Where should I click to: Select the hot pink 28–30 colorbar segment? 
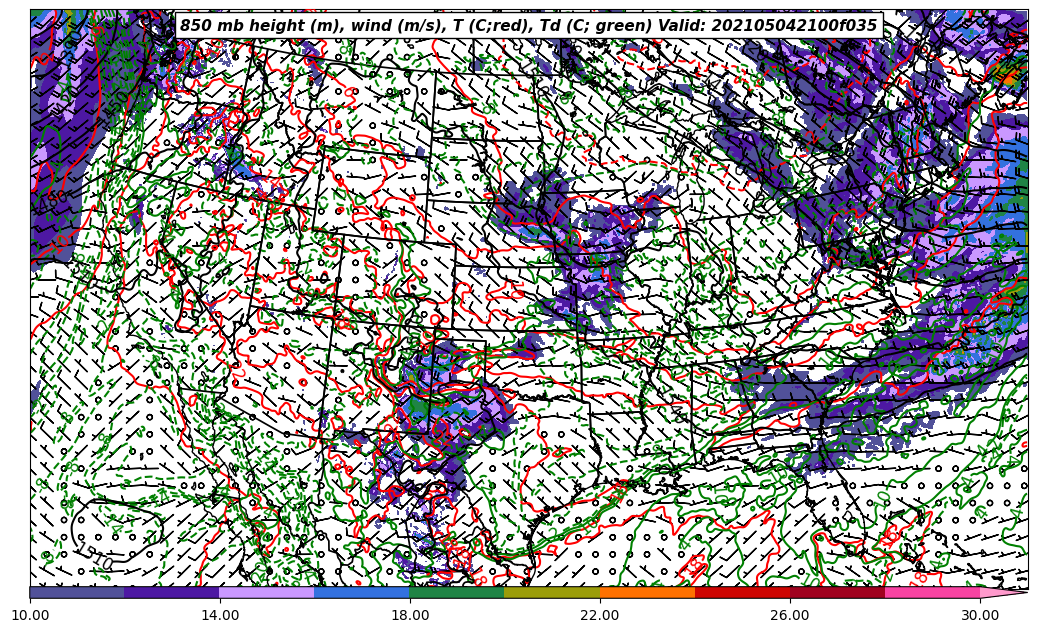[932, 592]
